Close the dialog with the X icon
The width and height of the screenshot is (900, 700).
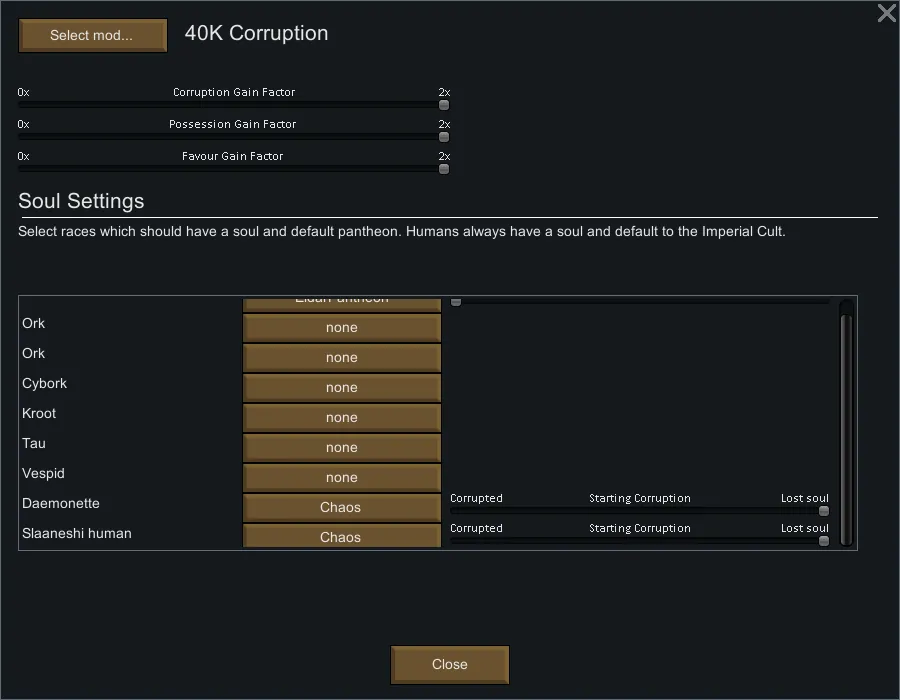point(886,13)
